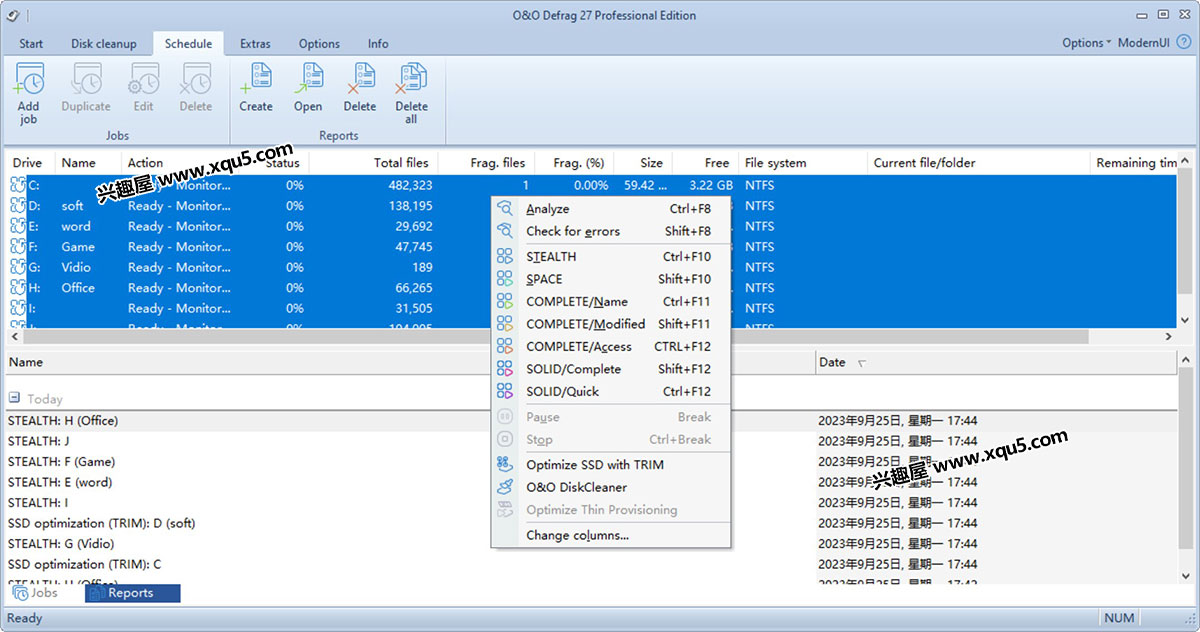Collapse the Today report group
This screenshot has height=632, width=1200.
14,399
